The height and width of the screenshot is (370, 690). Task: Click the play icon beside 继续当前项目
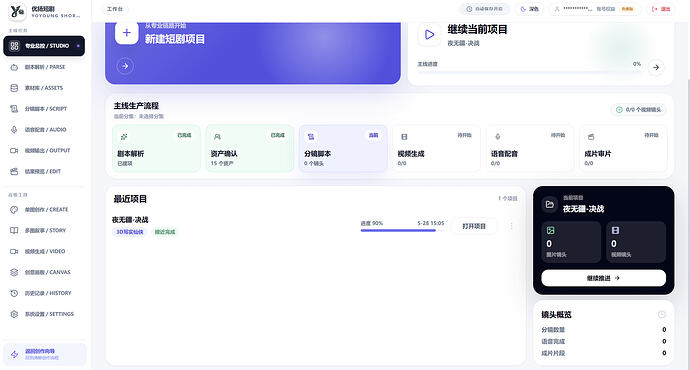(x=429, y=34)
